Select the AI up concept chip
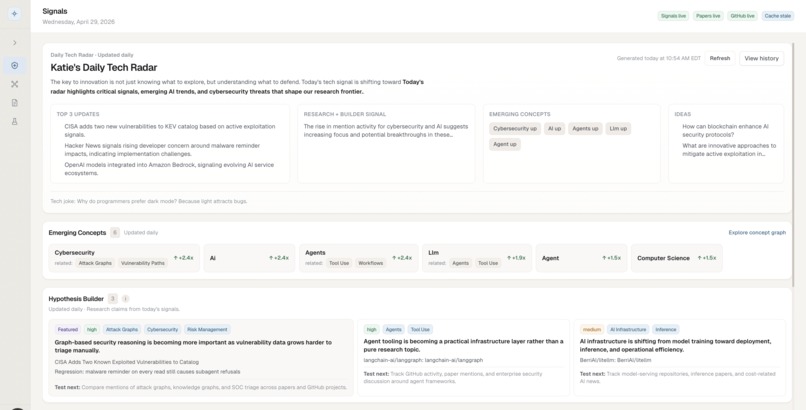This screenshot has height=410, width=806. pyautogui.click(x=554, y=129)
